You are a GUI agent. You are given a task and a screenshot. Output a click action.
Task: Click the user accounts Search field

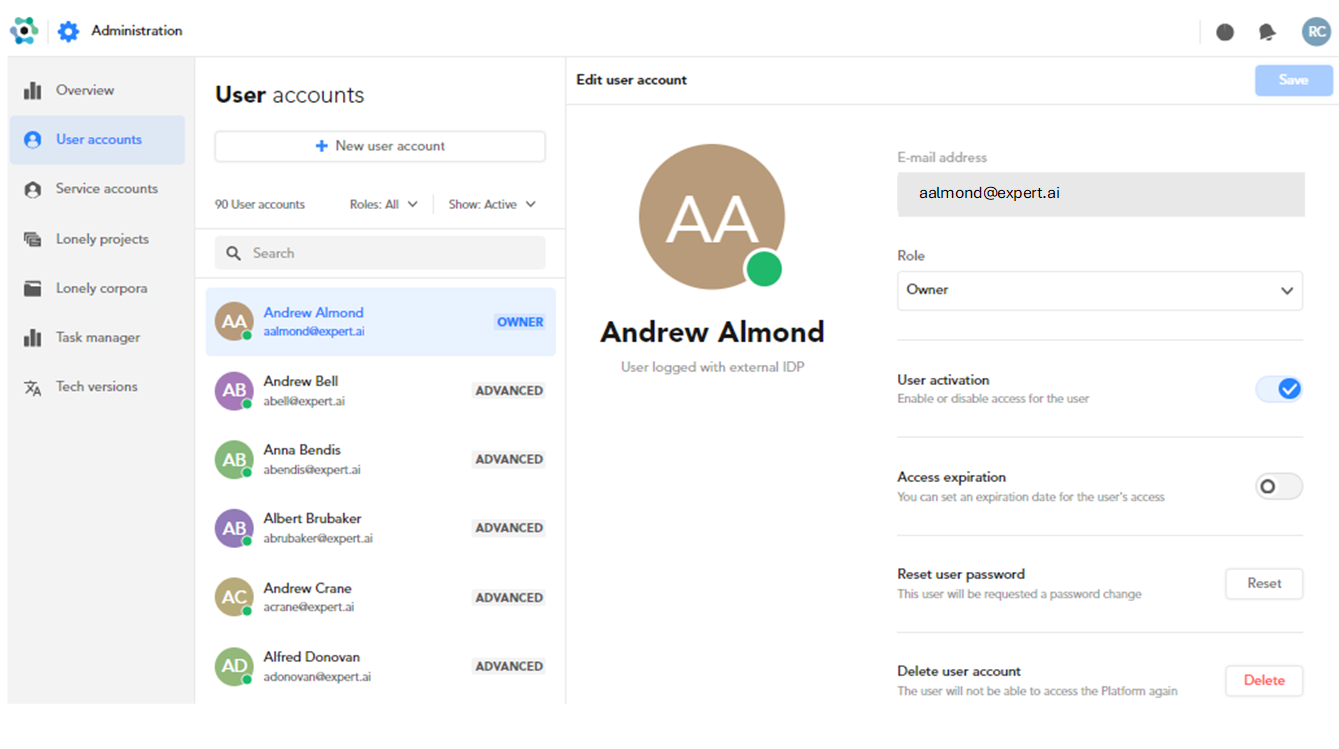pos(380,253)
